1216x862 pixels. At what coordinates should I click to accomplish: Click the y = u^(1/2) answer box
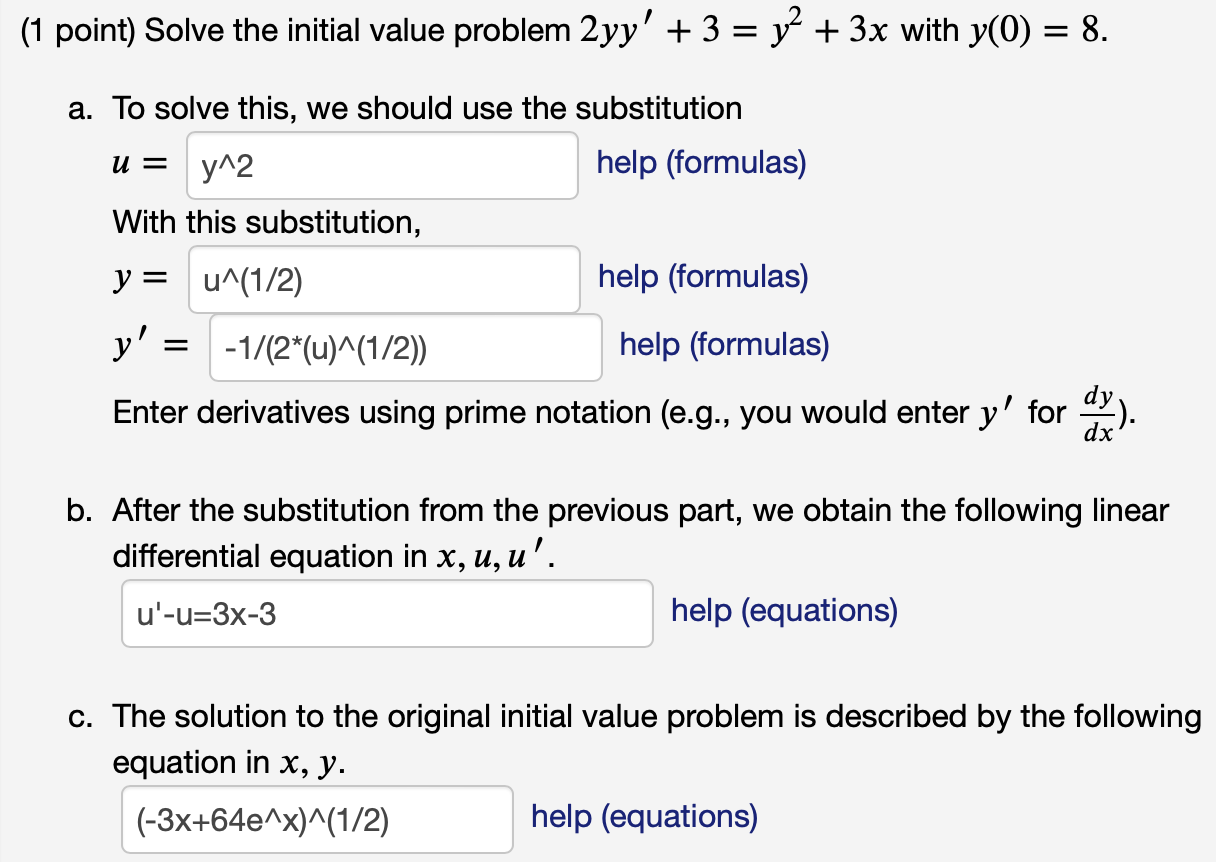pos(384,279)
